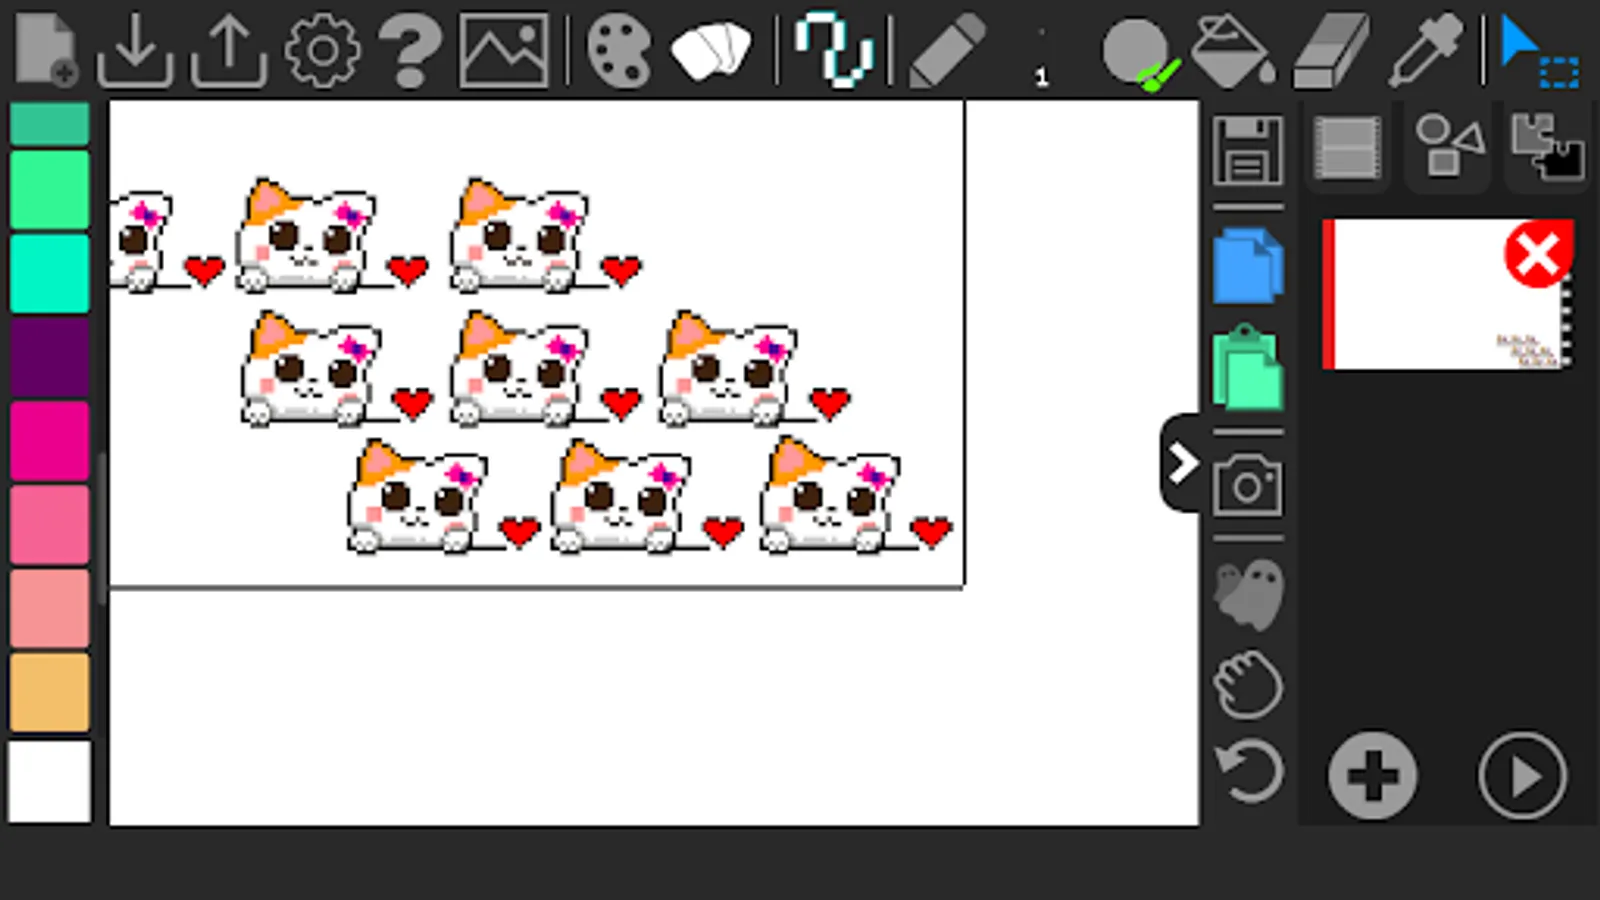Screen dimensions: 1600x900
Task: Pick the white color swatch
Action: [49, 781]
